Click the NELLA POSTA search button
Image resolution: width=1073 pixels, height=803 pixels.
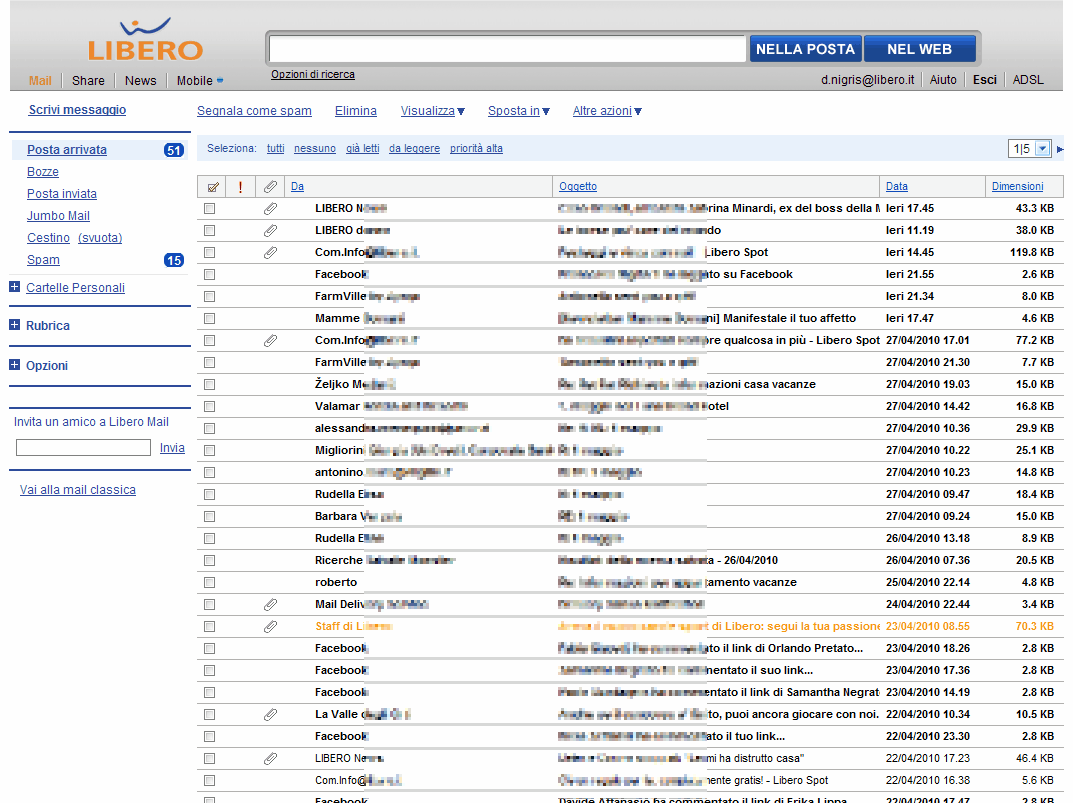805,49
